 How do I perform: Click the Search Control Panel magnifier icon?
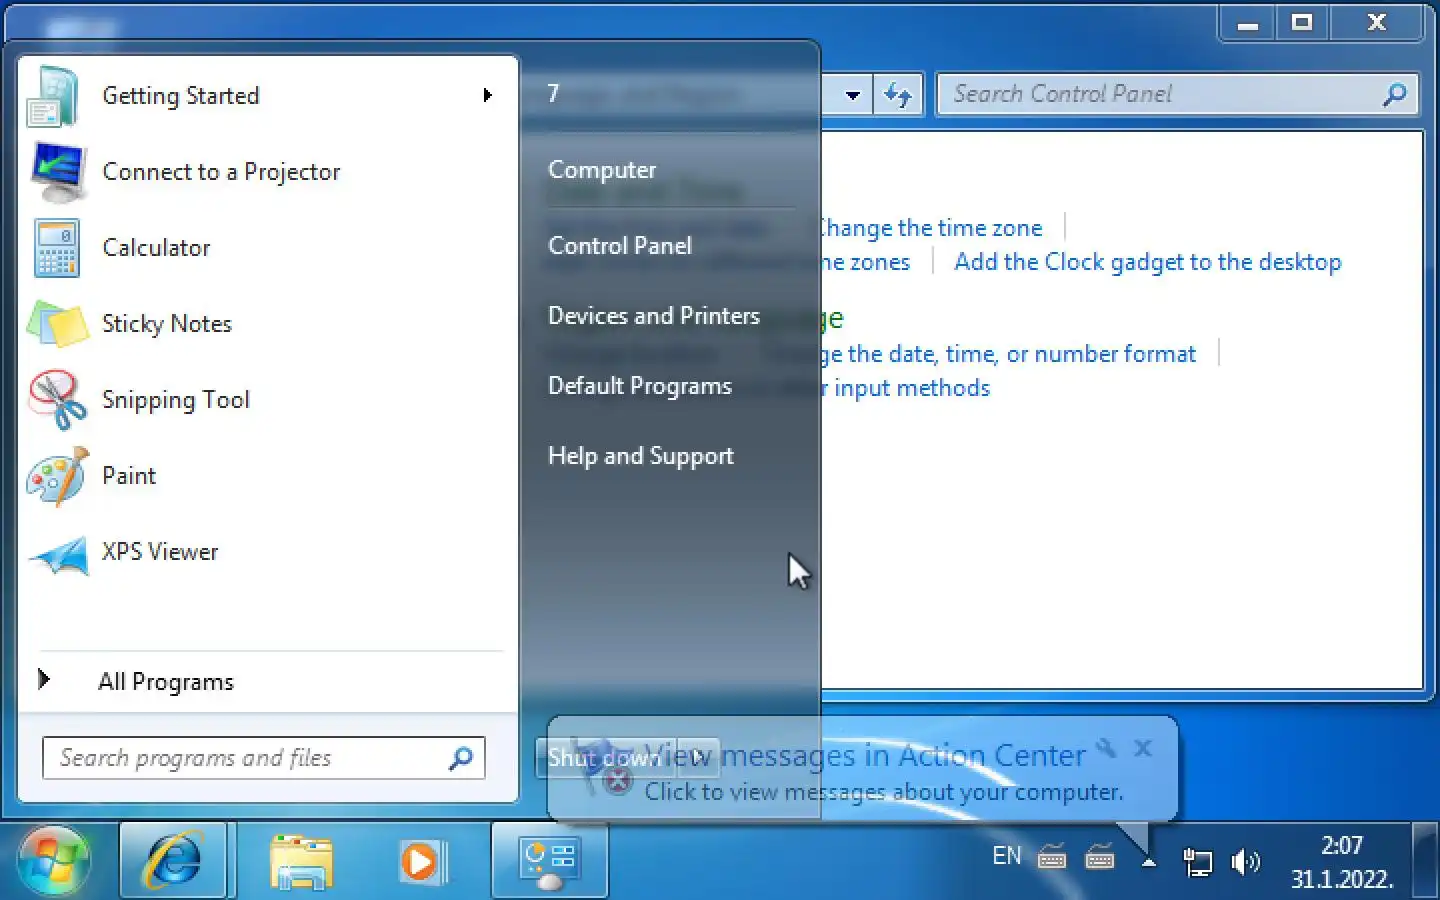tap(1395, 94)
